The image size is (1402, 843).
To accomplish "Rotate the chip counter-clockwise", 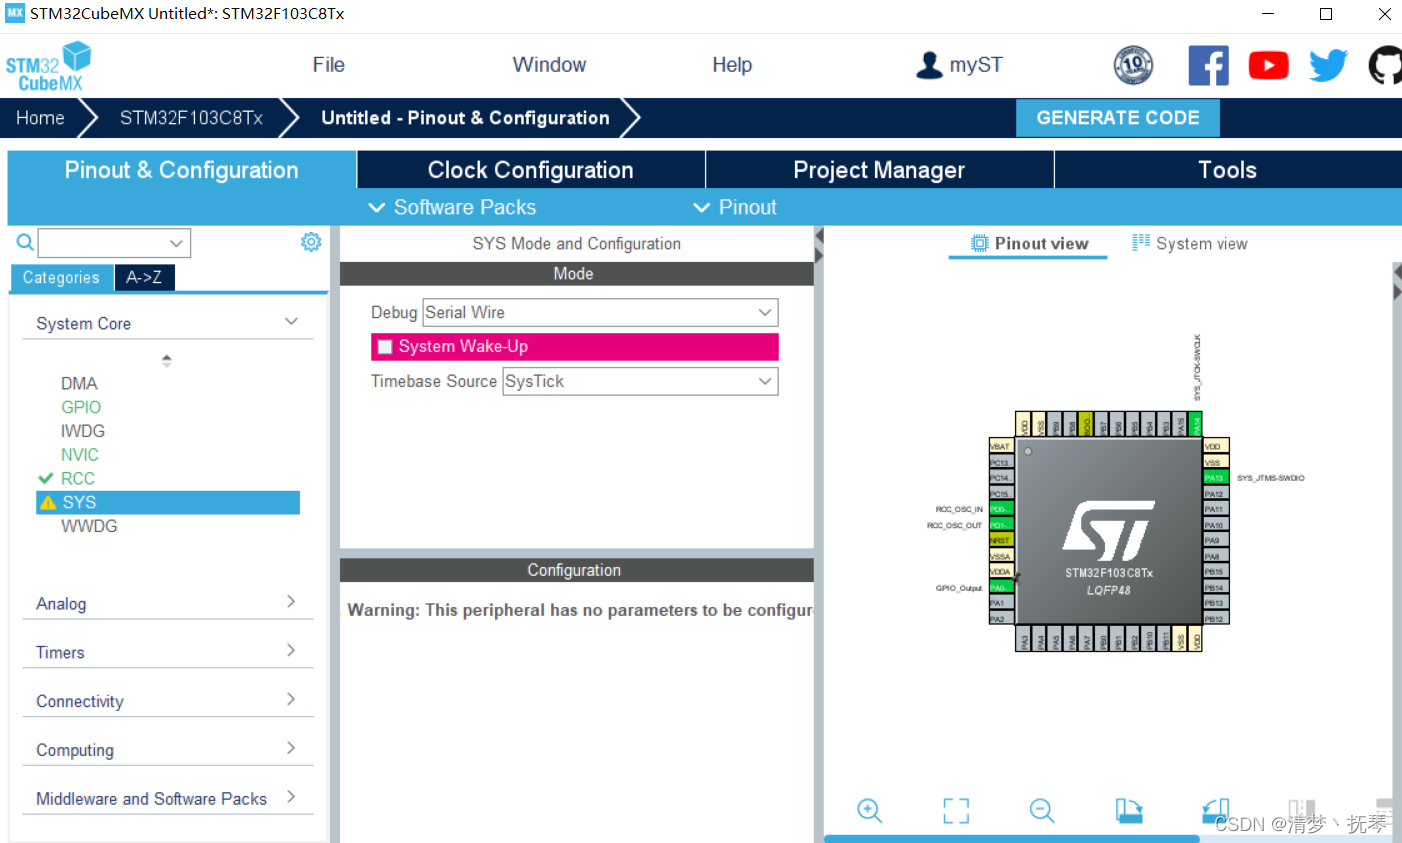I will pos(1215,810).
